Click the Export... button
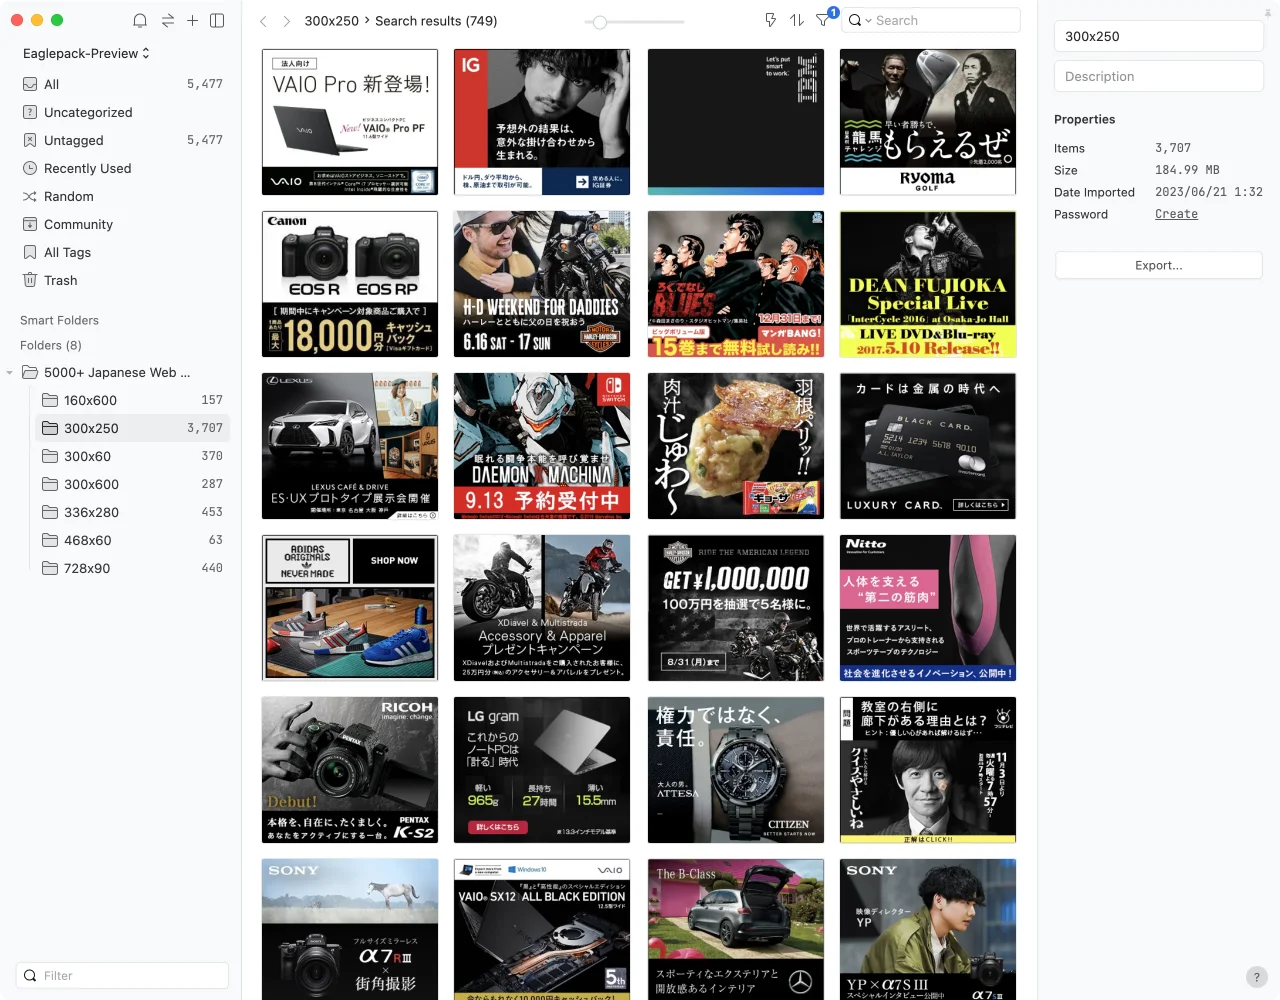Screen dimensions: 1280x1000 click(1159, 265)
